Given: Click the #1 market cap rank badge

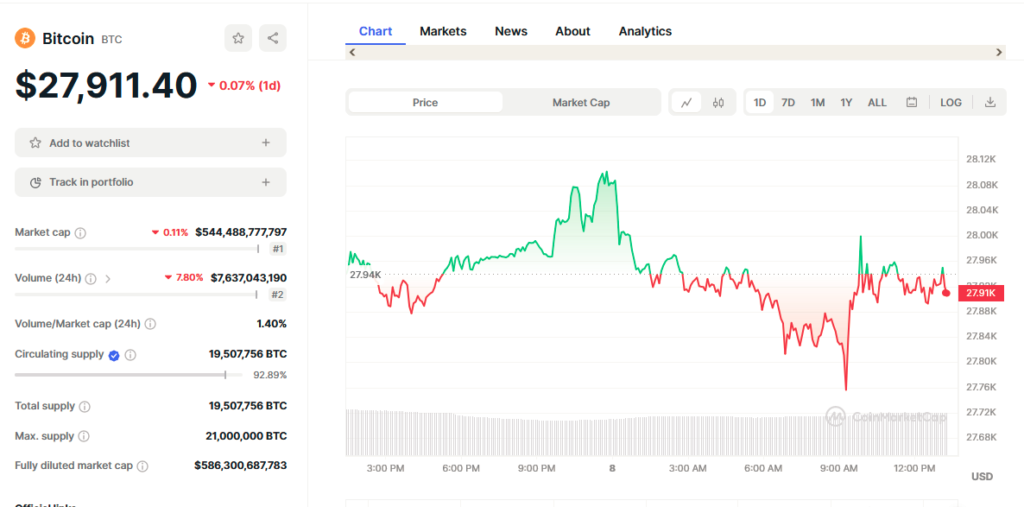Looking at the screenshot, I should coord(278,249).
